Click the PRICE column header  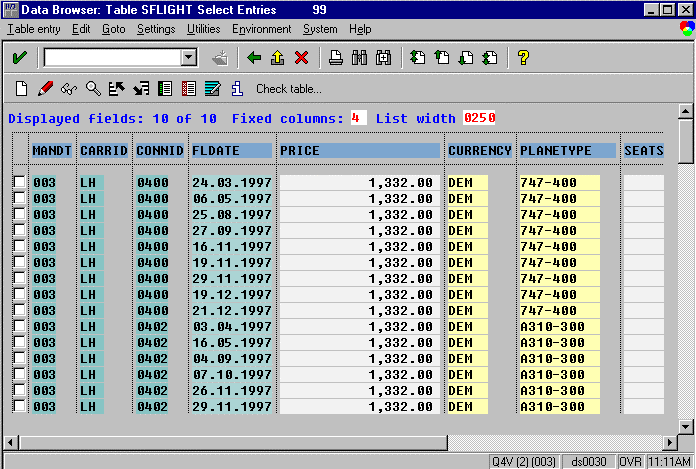coord(359,151)
